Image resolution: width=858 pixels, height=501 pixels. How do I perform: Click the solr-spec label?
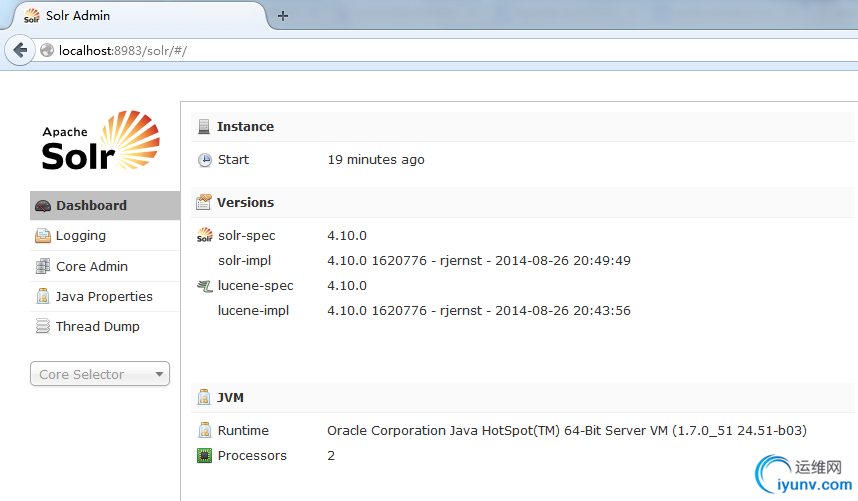pyautogui.click(x=247, y=236)
